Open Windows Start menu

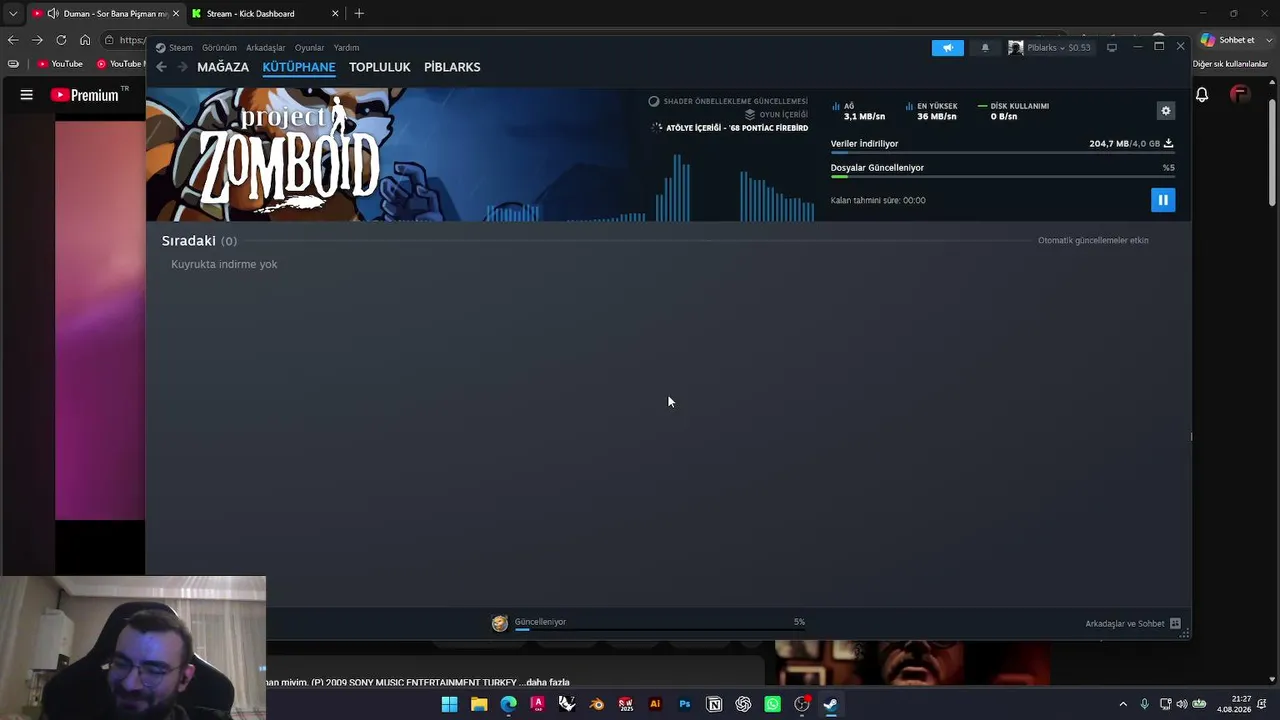[450, 704]
